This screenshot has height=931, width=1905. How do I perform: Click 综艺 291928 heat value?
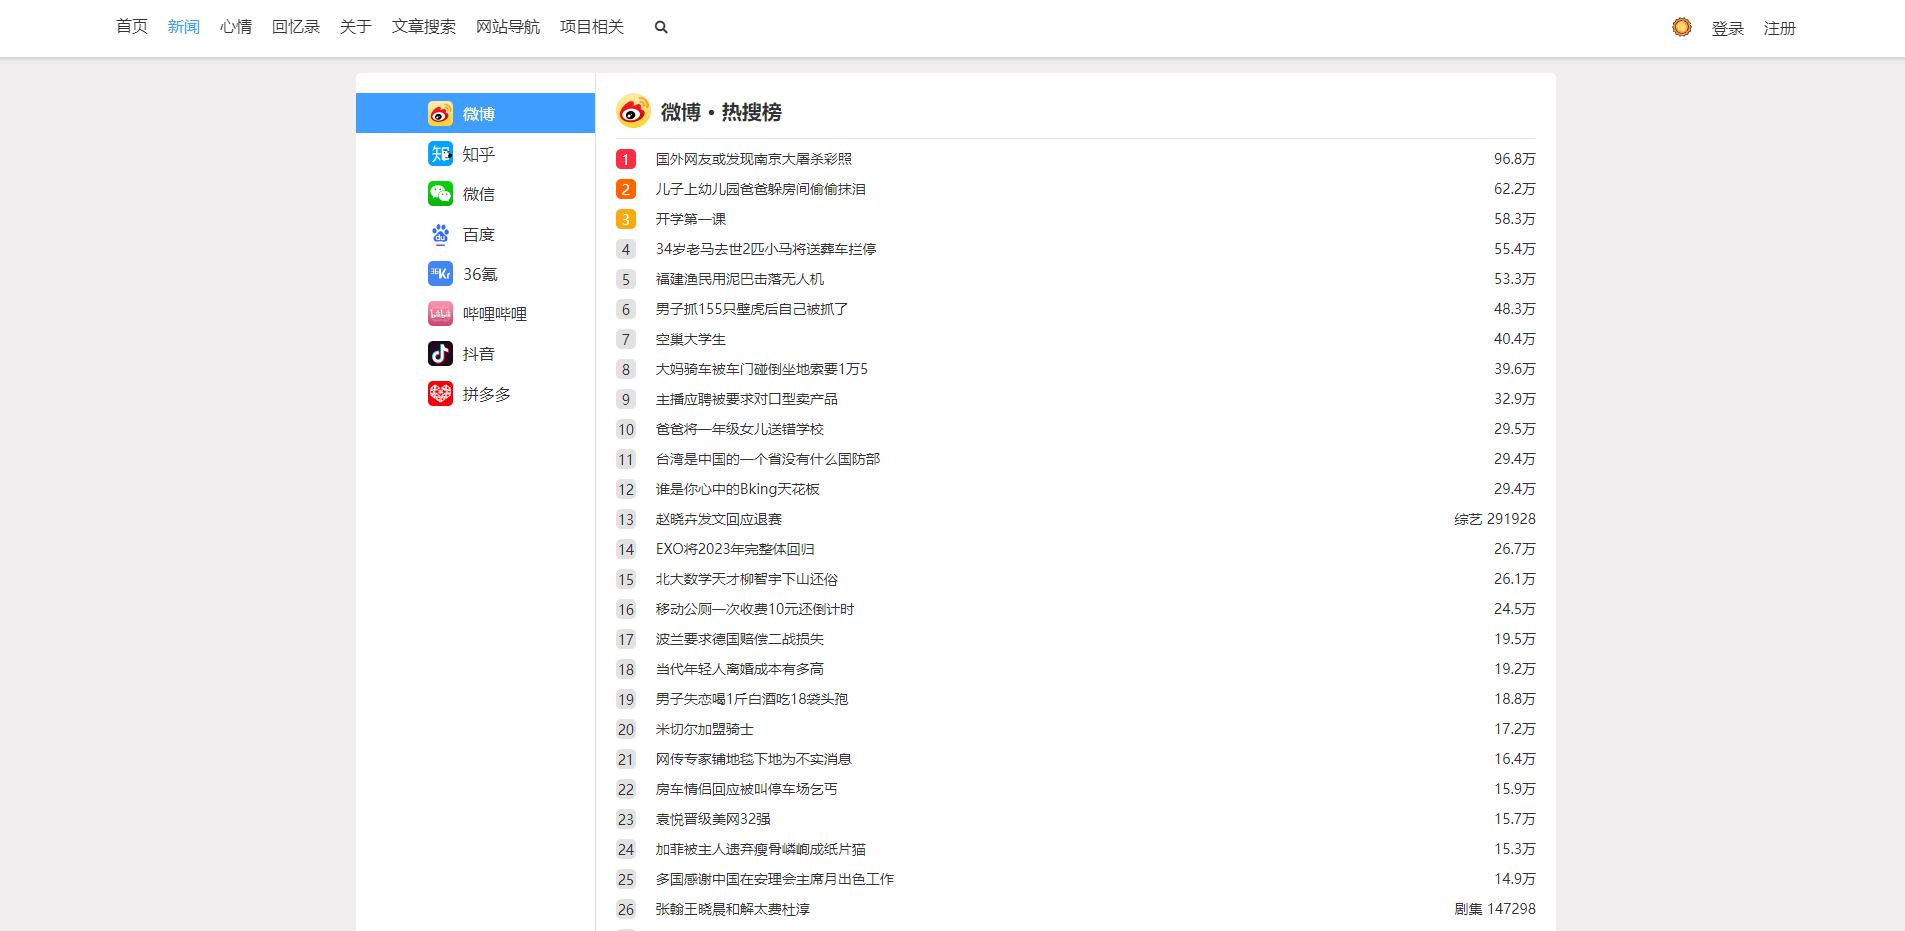(1495, 519)
